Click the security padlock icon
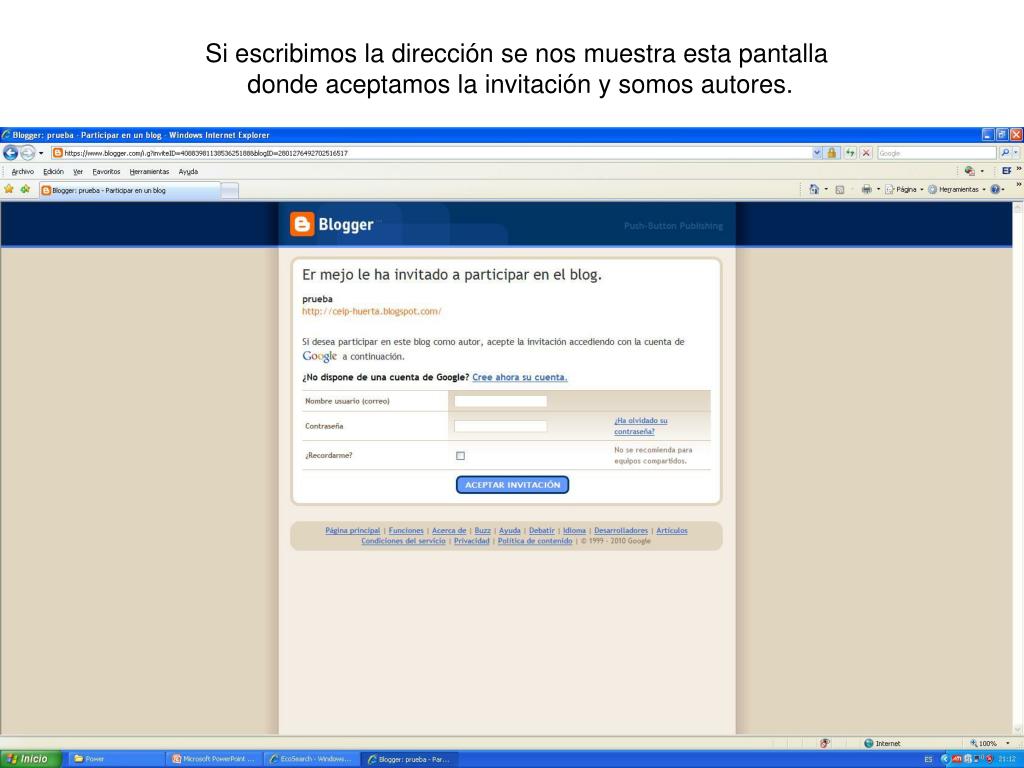The height and width of the screenshot is (768, 1024). point(831,153)
